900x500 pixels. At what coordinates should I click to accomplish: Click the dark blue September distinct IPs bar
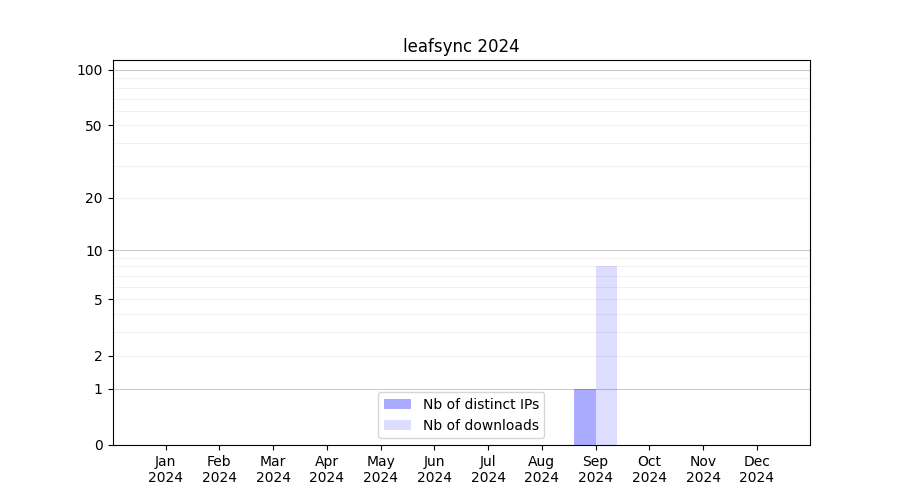coord(585,417)
